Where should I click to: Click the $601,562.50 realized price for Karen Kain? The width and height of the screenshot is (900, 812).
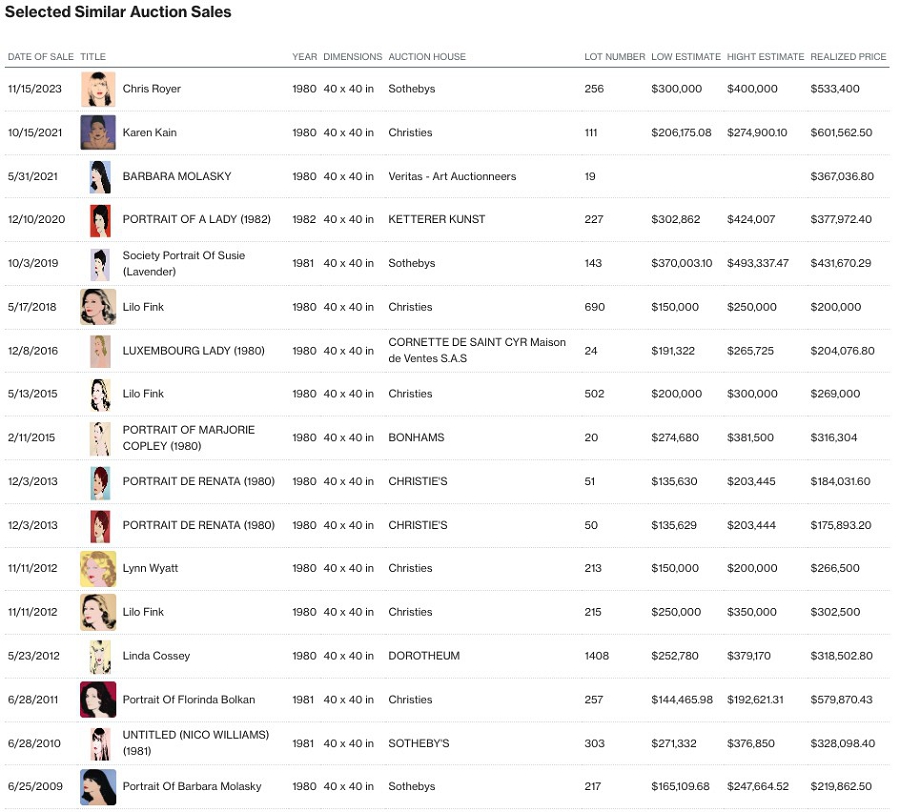click(x=841, y=133)
